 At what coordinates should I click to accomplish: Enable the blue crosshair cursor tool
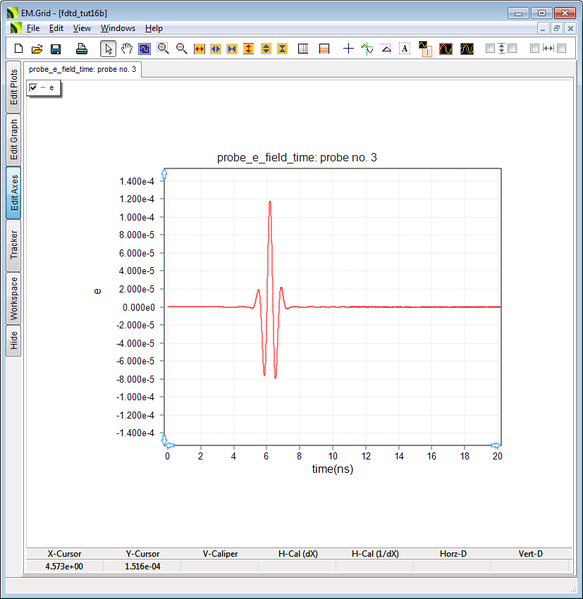348,49
